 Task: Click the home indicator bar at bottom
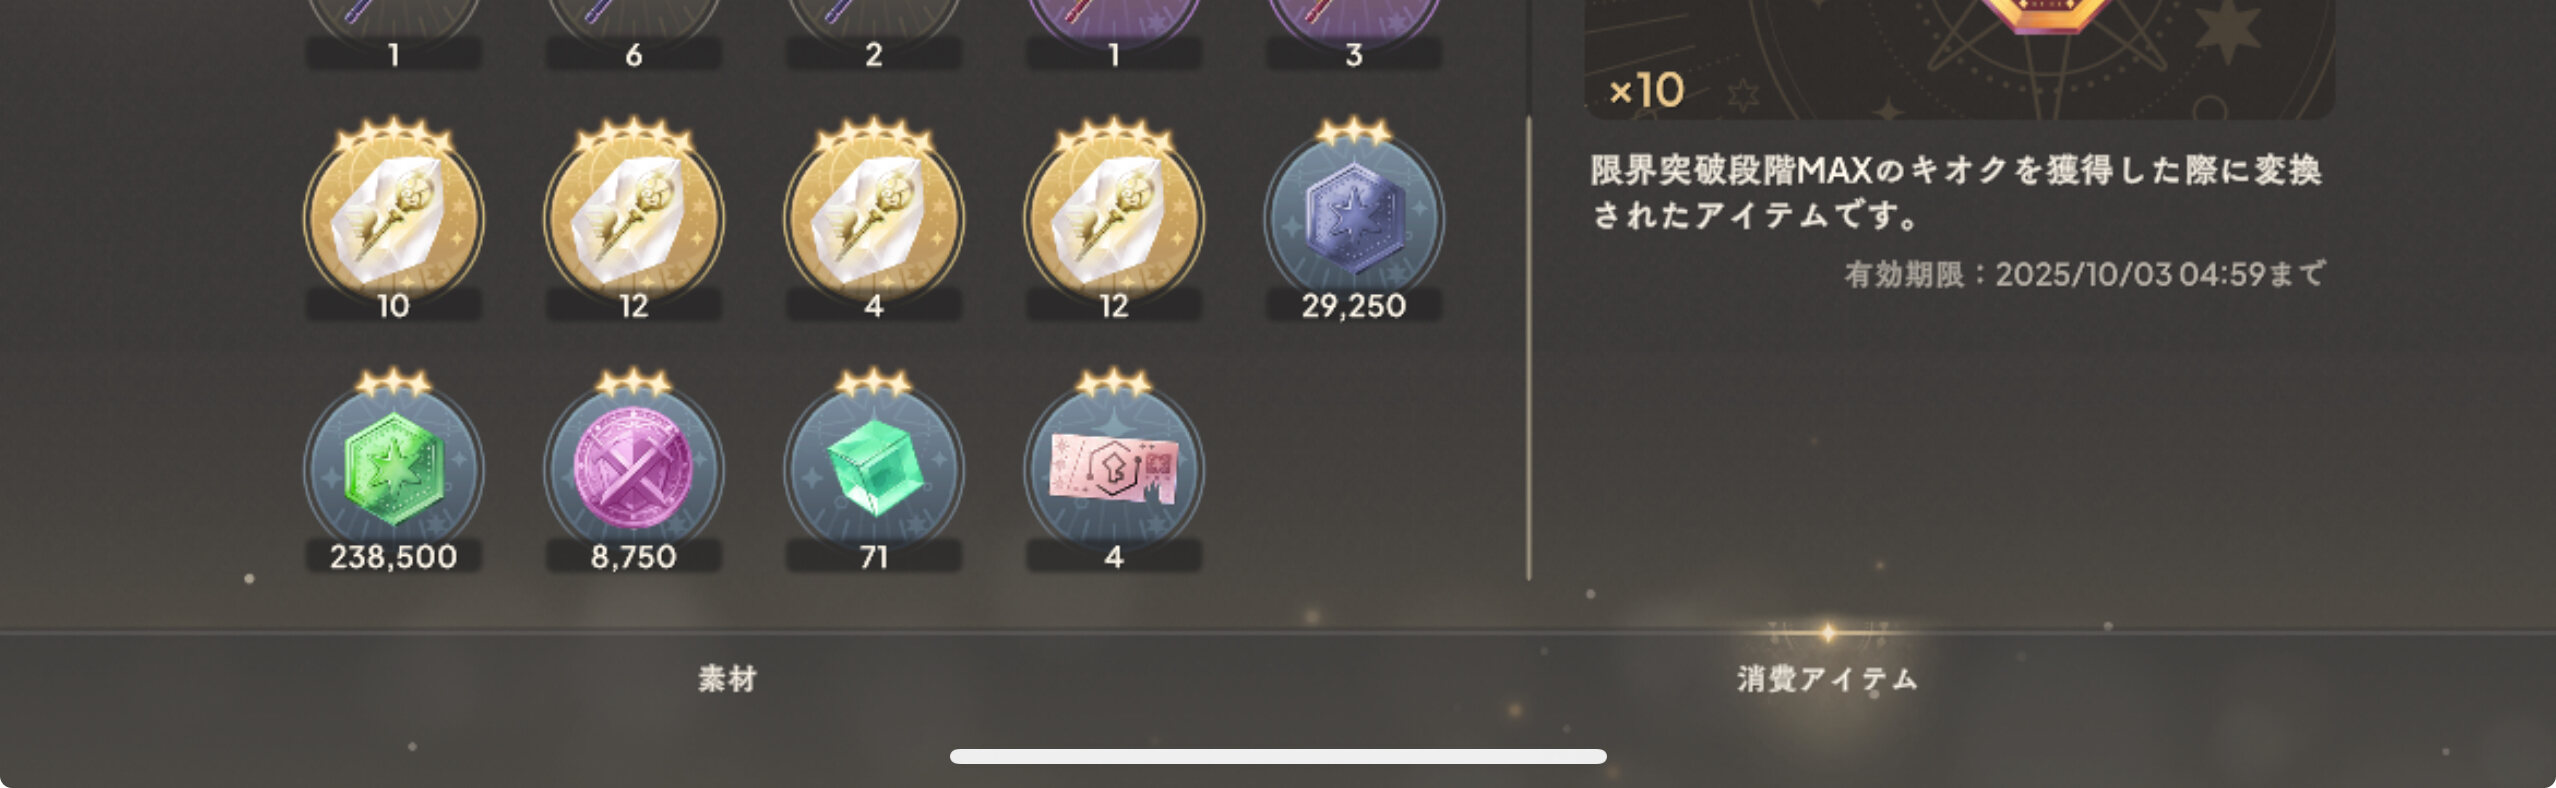click(x=1278, y=757)
